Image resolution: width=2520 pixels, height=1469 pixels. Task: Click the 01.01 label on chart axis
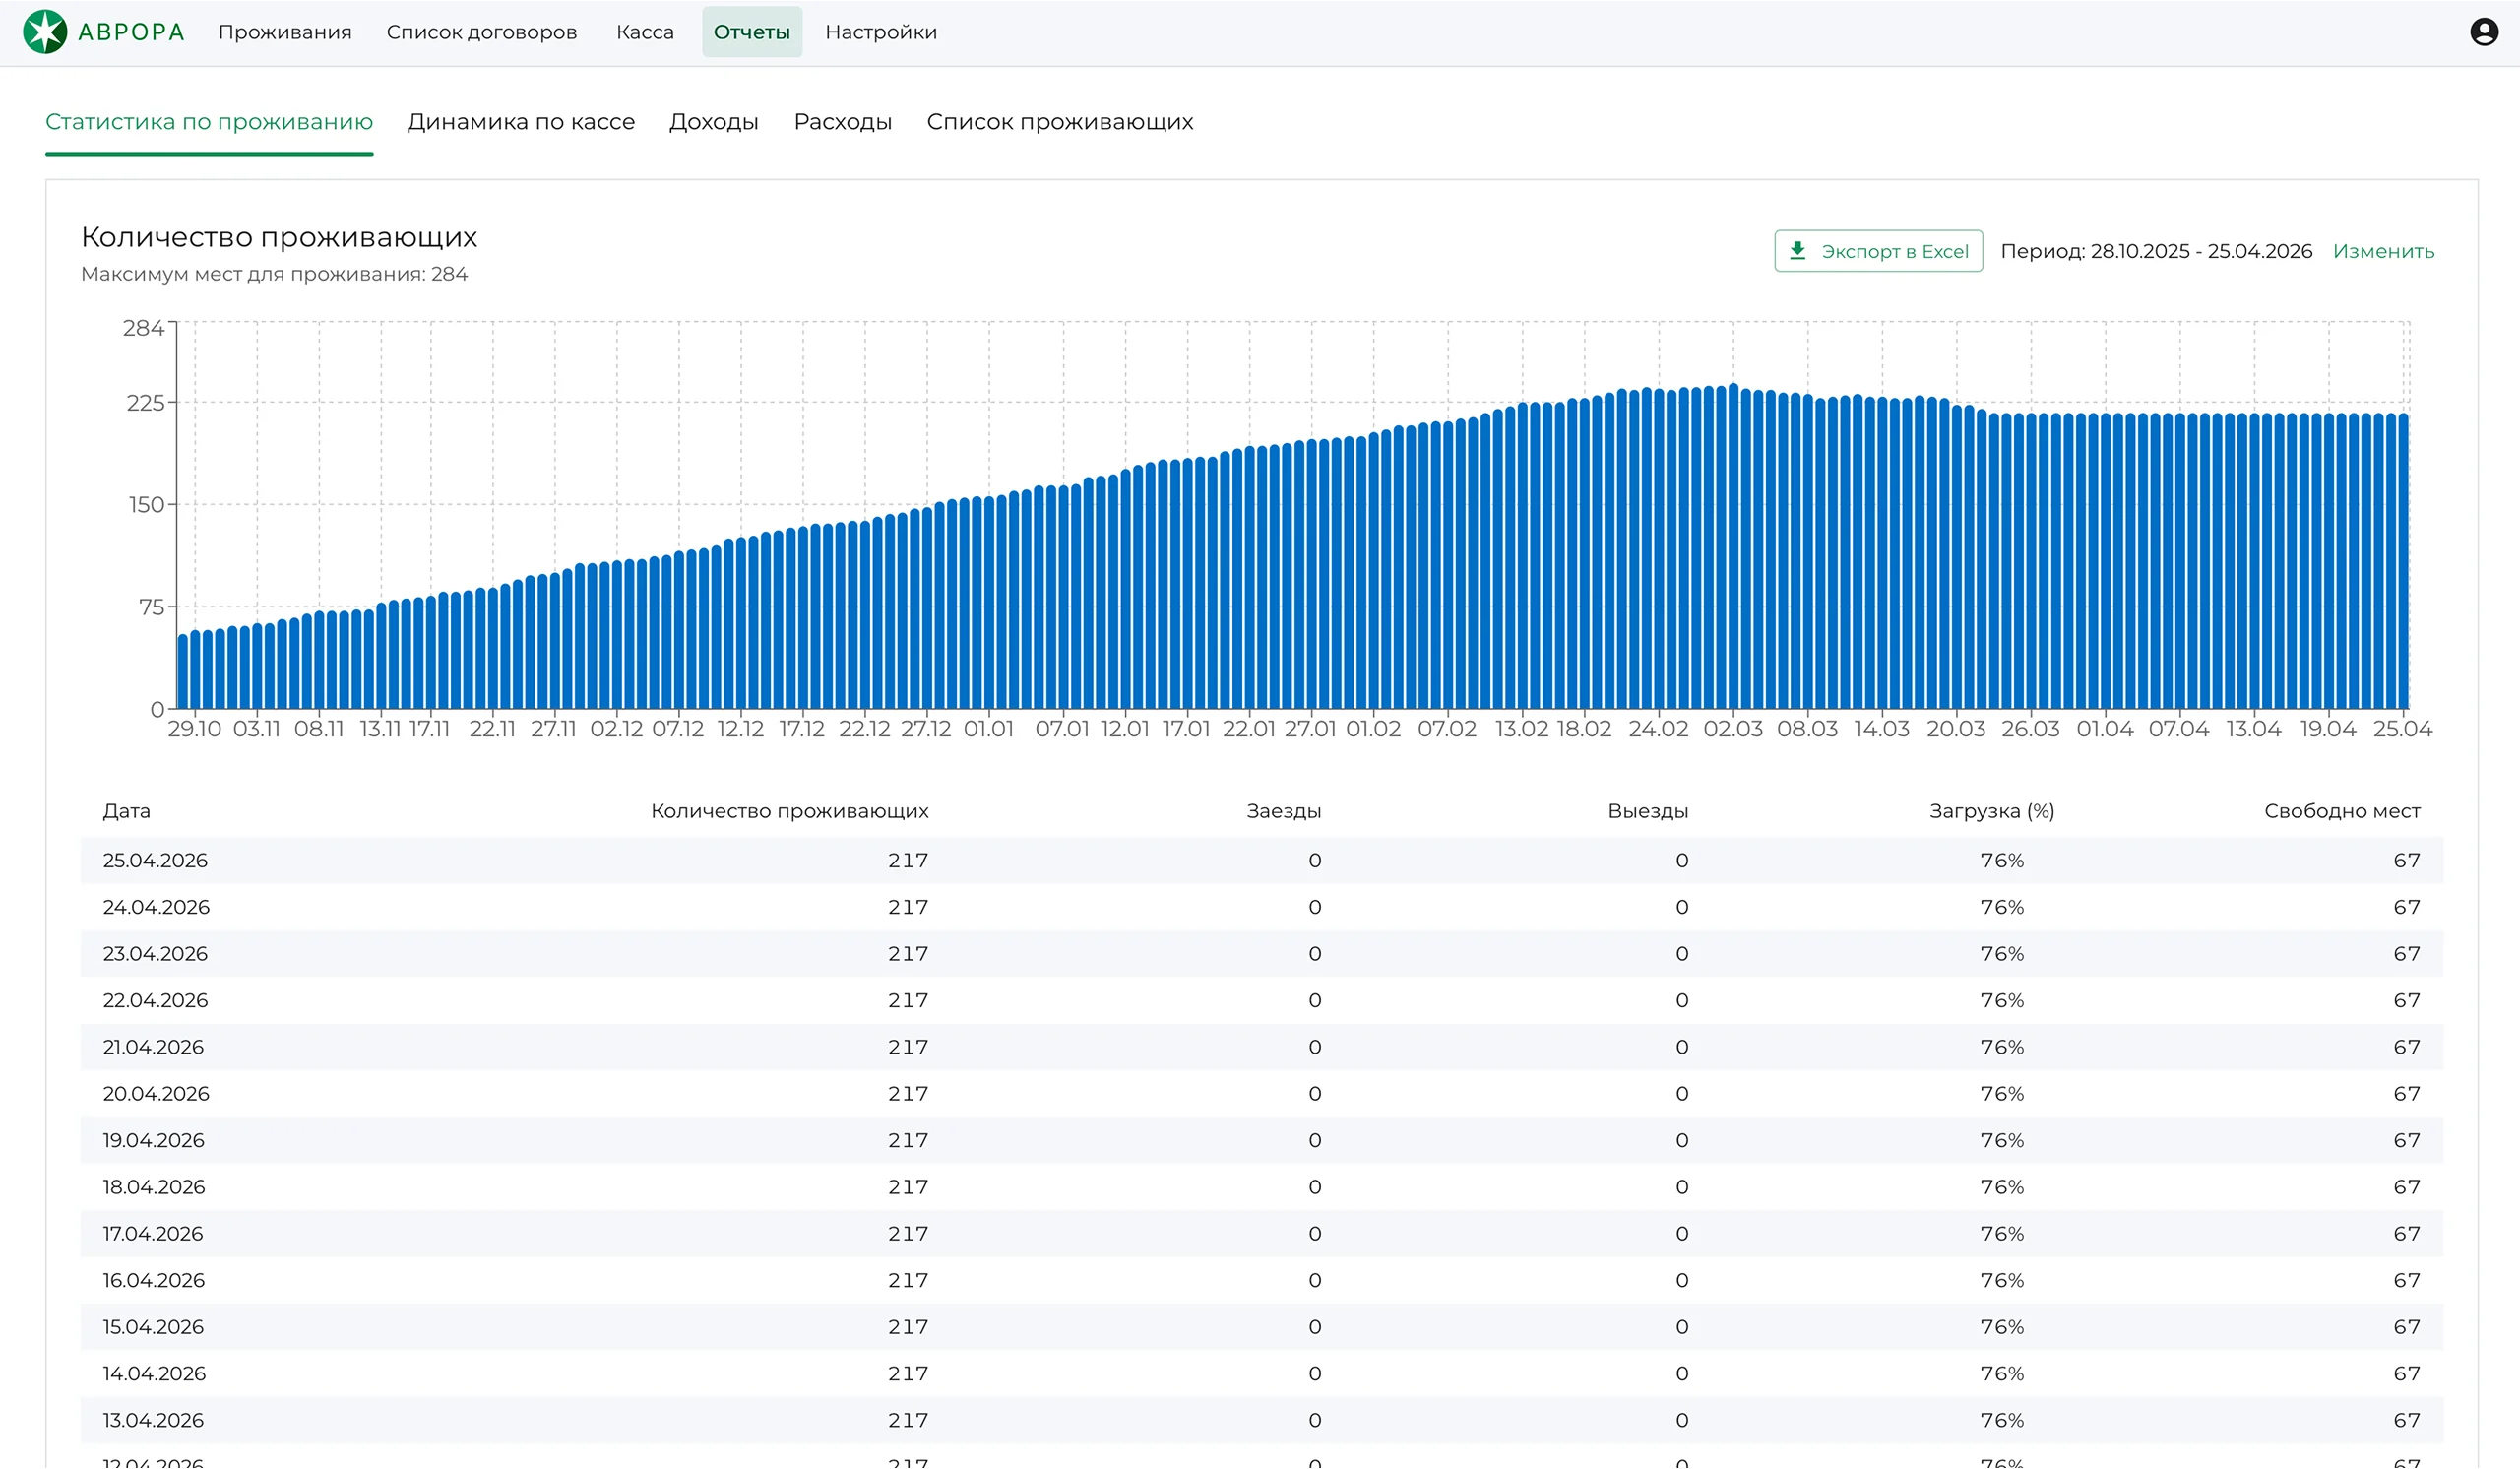tap(989, 729)
